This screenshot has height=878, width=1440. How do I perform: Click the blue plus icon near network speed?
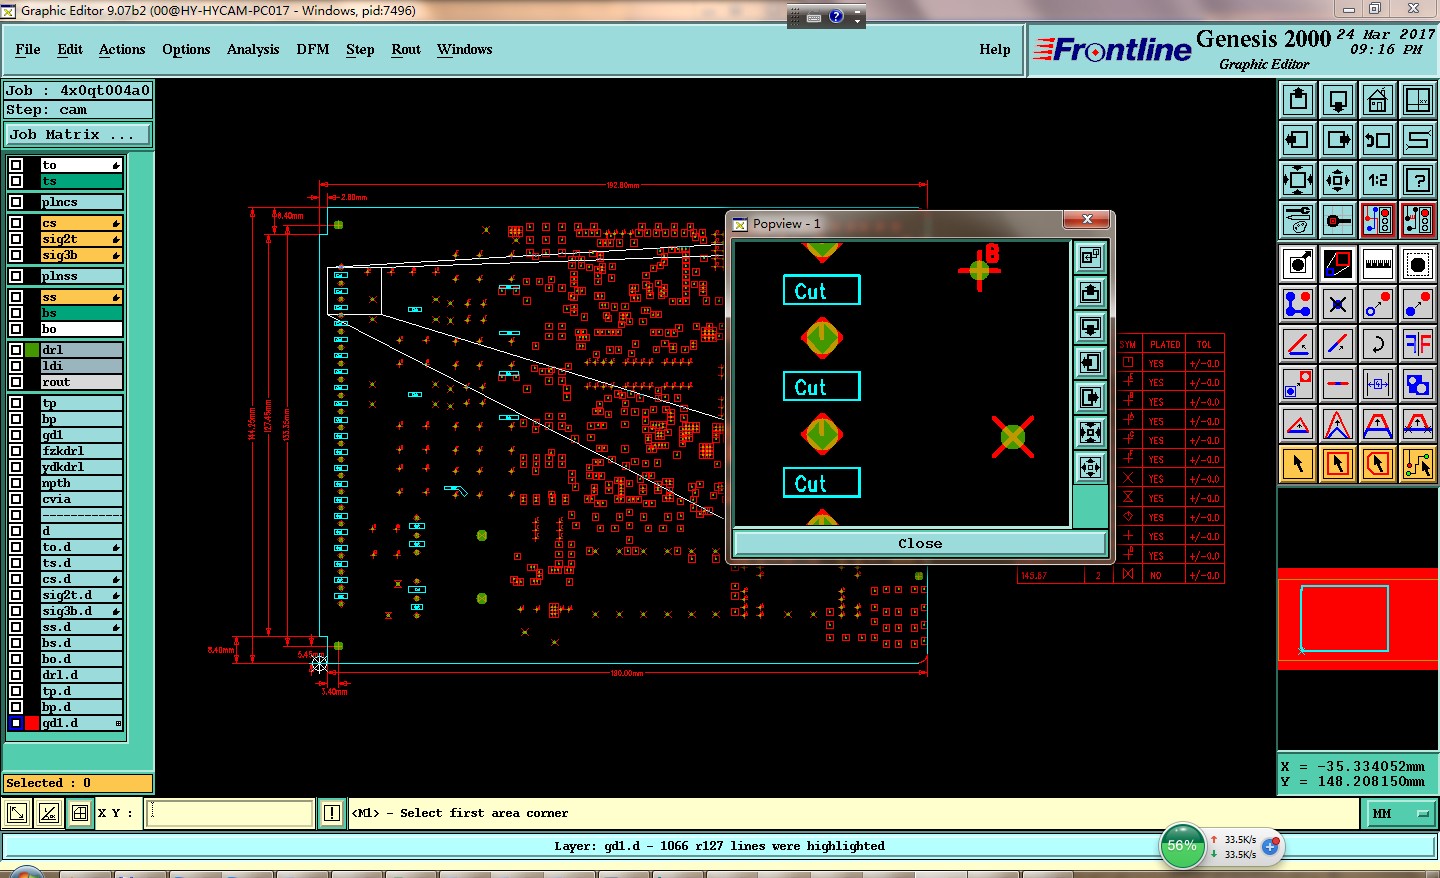pyautogui.click(x=1270, y=846)
